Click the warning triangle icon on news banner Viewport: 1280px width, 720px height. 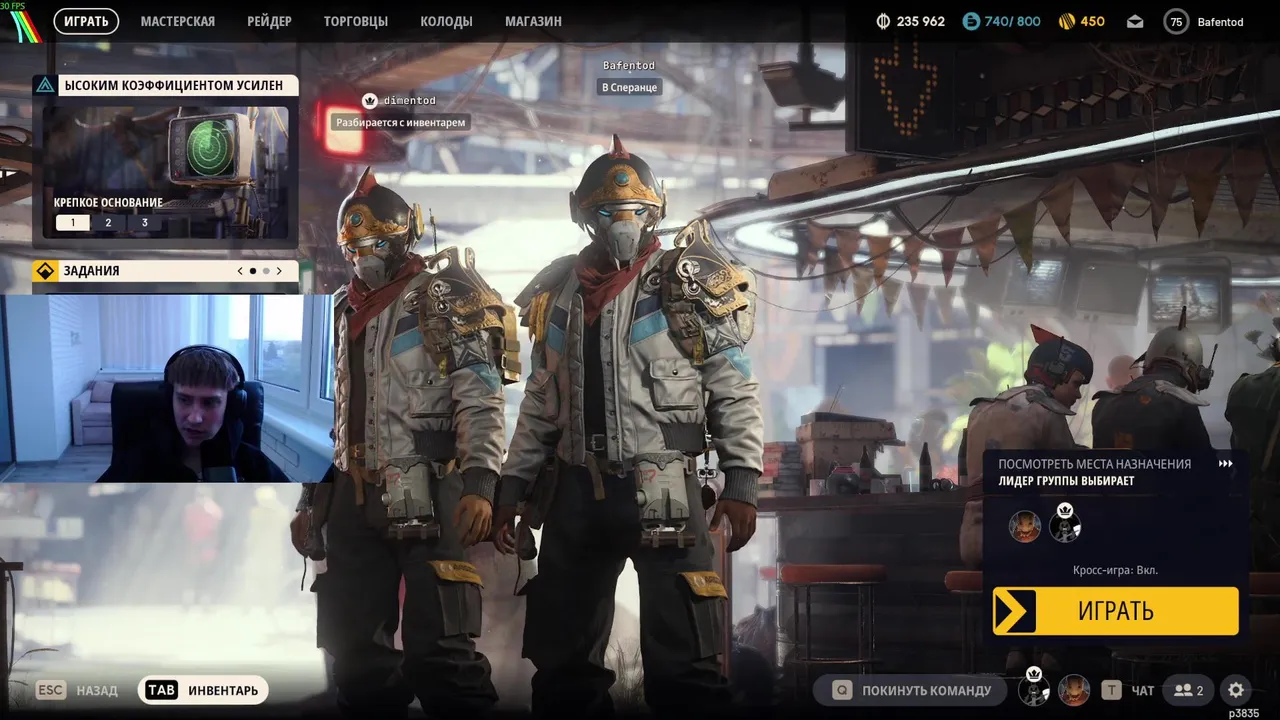(45, 85)
